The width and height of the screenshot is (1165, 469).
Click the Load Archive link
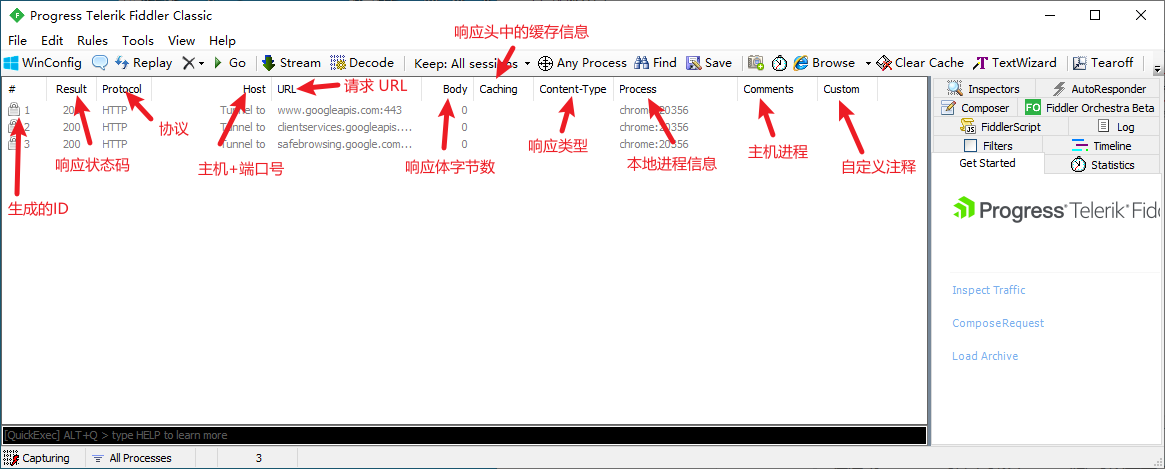point(985,356)
